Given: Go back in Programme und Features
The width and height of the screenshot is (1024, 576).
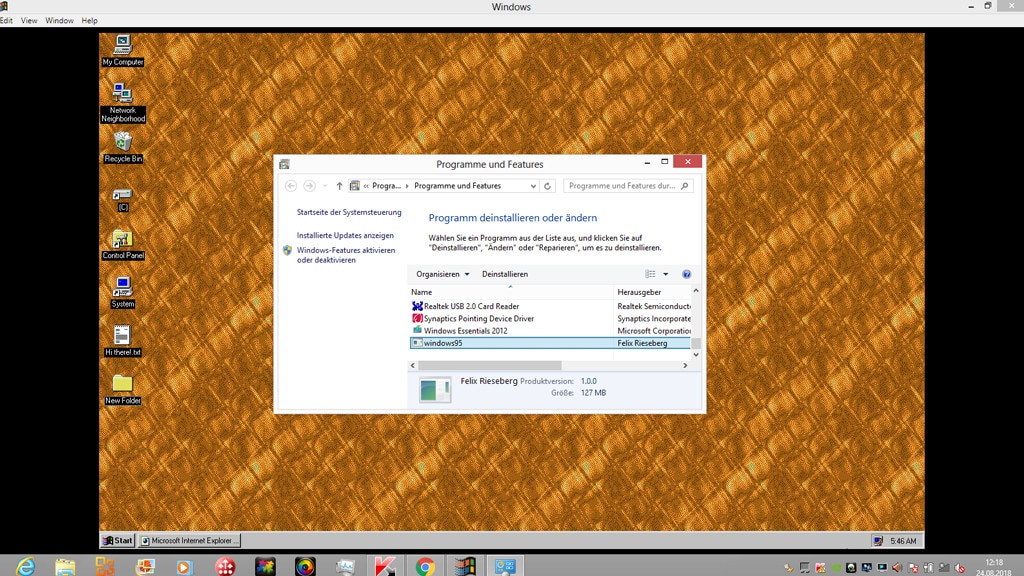Looking at the screenshot, I should click(291, 186).
